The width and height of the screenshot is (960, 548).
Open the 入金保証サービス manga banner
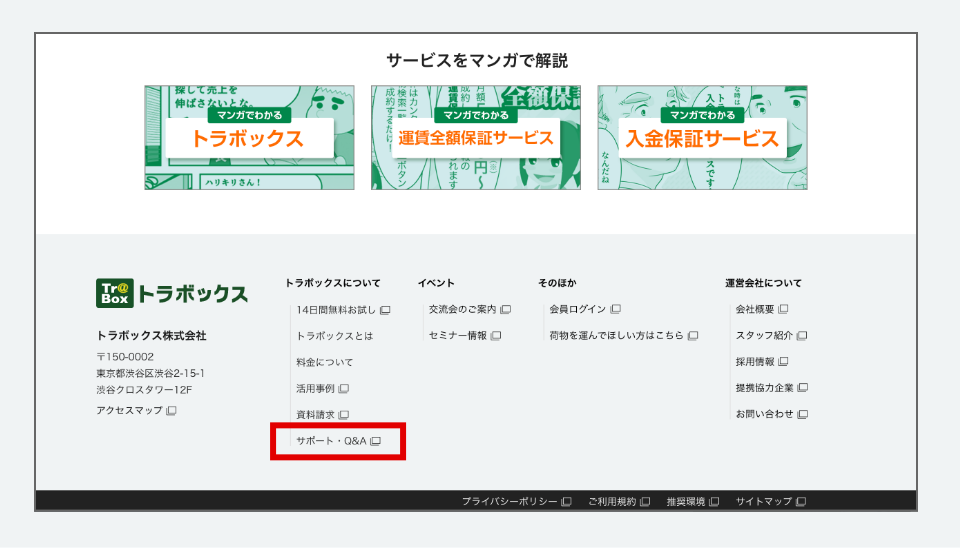click(x=702, y=138)
